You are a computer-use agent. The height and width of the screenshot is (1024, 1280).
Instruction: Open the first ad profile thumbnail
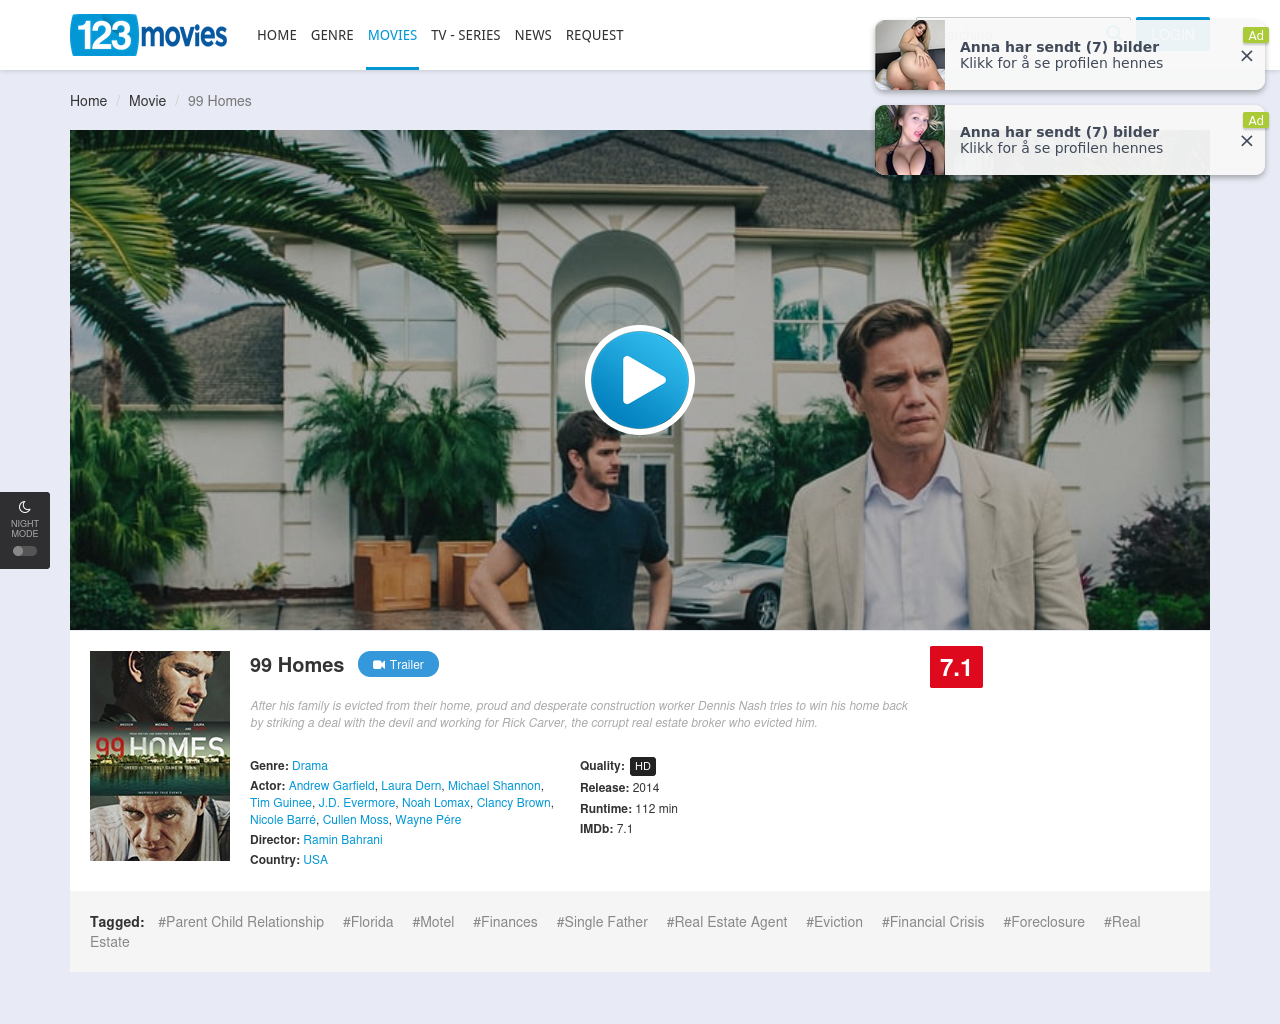tap(910, 55)
